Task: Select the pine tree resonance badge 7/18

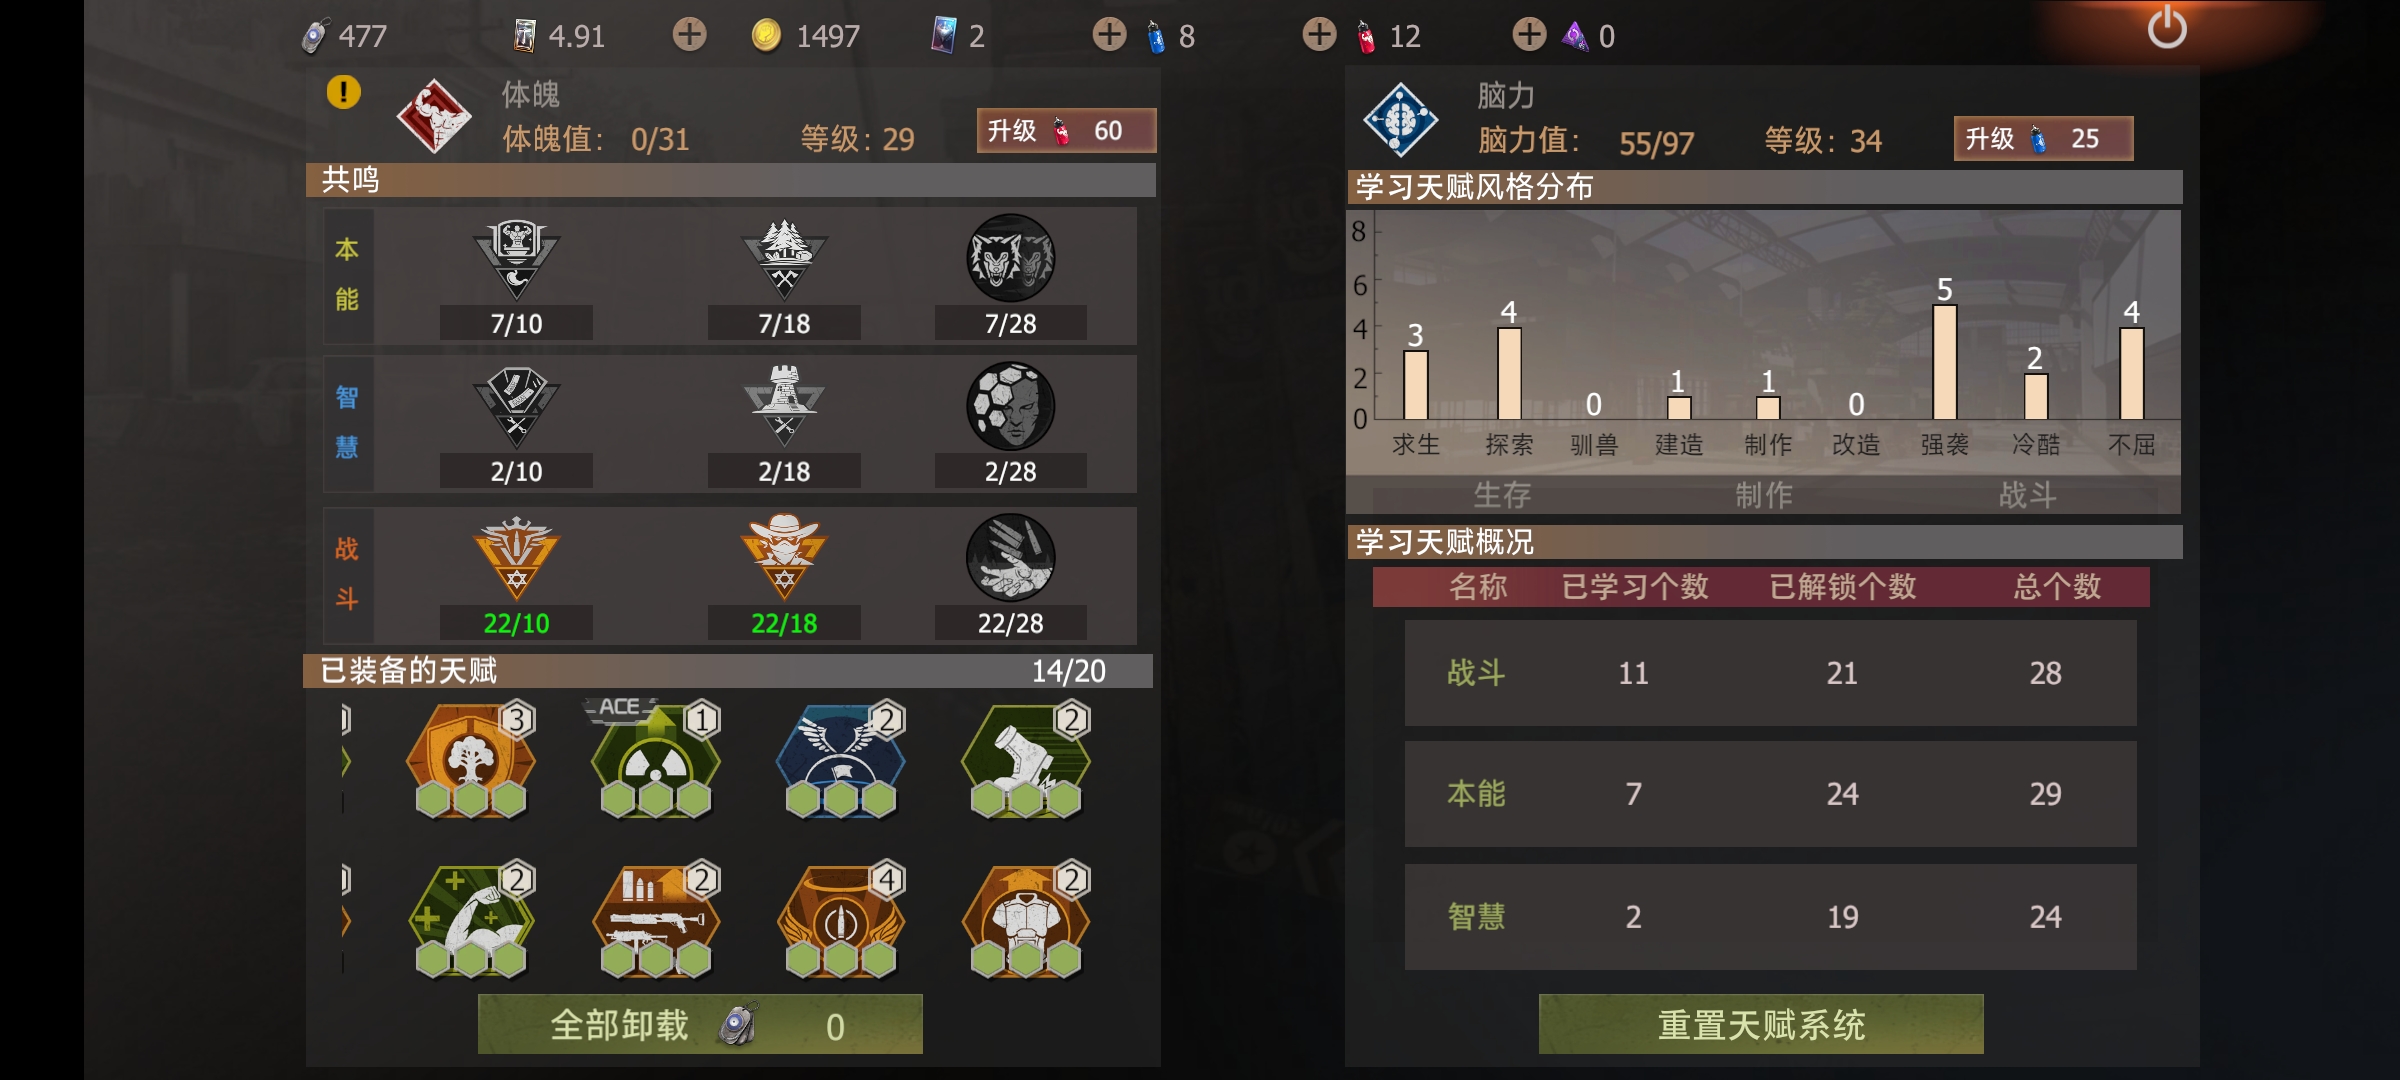Action: (x=784, y=259)
